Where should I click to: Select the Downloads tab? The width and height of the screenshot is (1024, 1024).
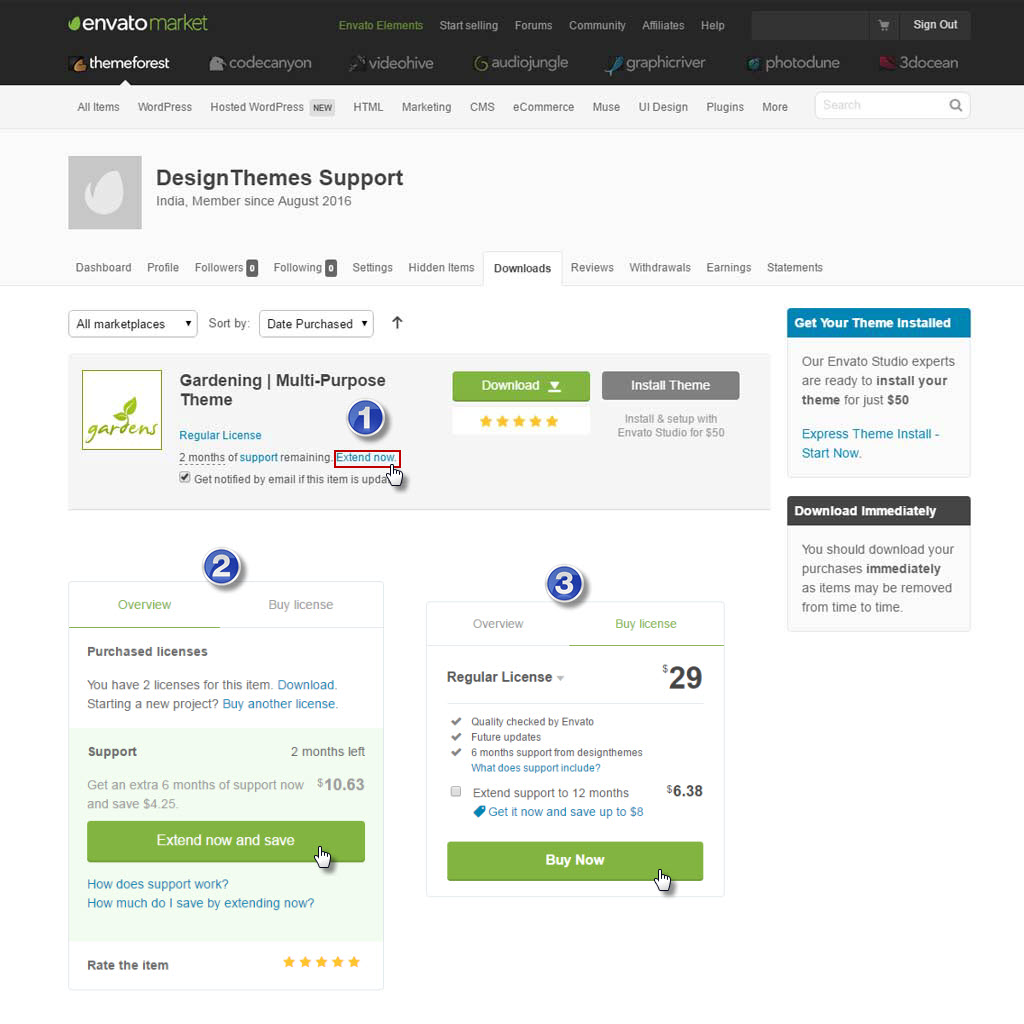coord(522,268)
